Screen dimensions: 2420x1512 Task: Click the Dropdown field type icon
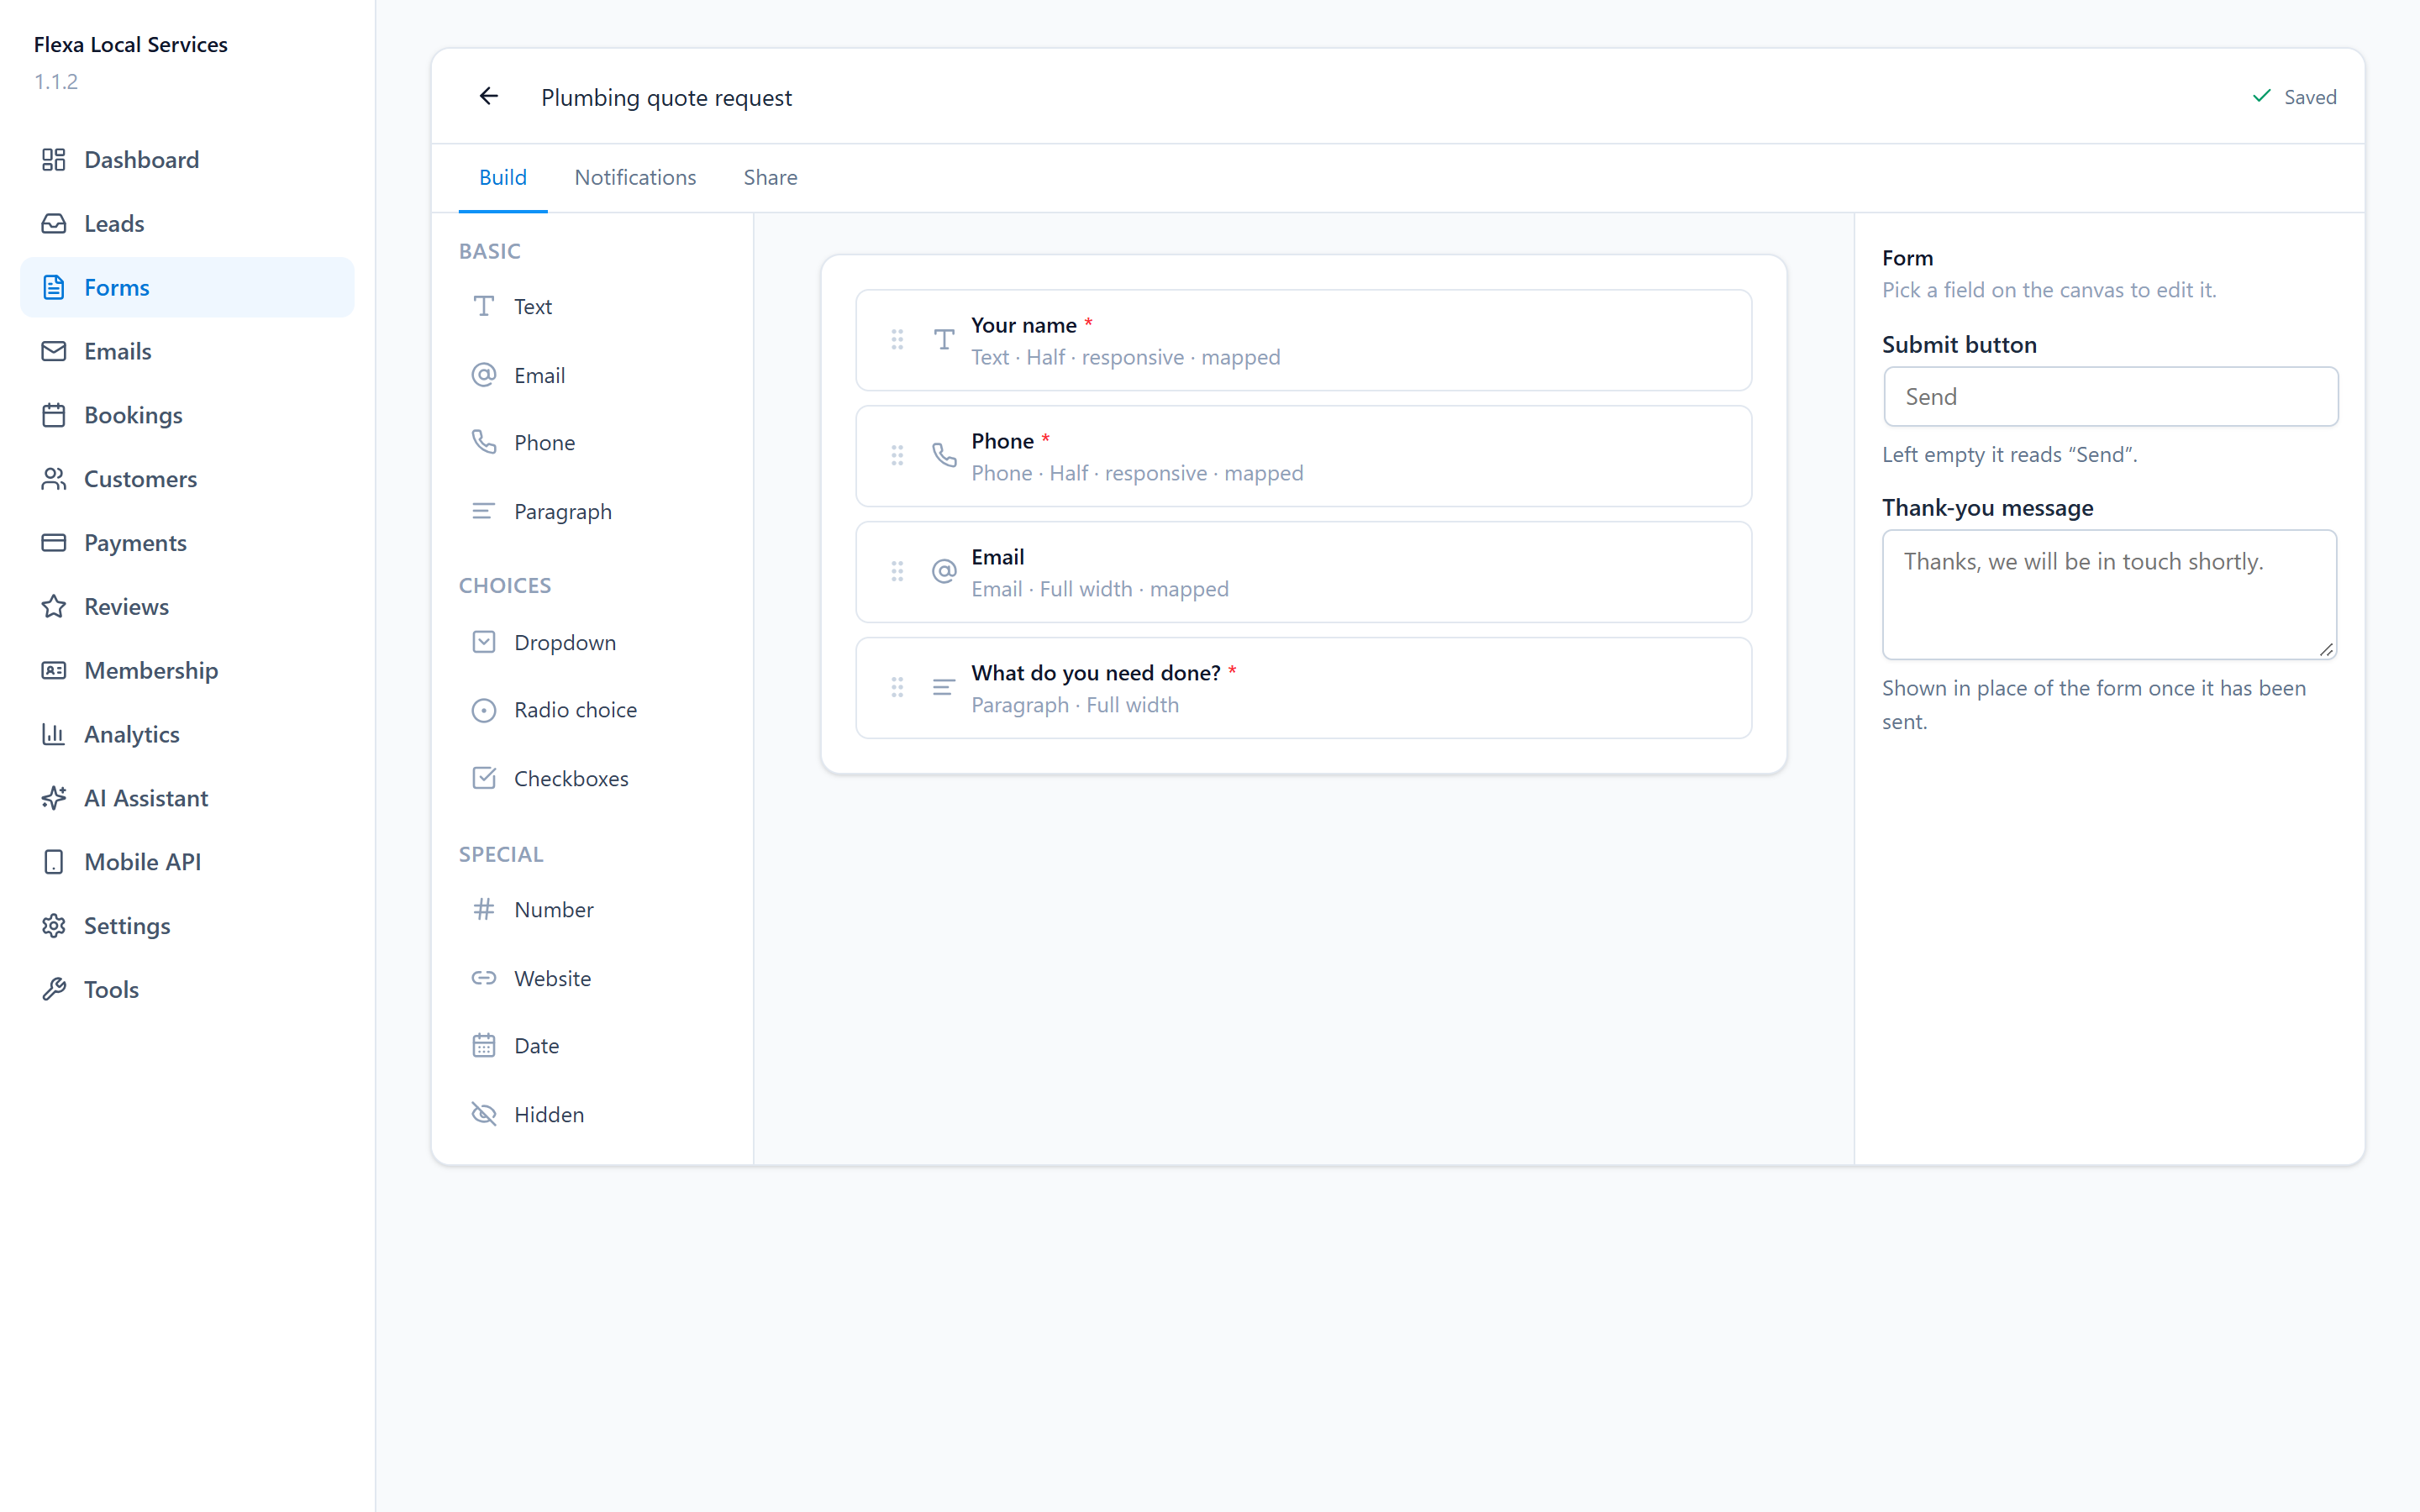click(x=484, y=642)
